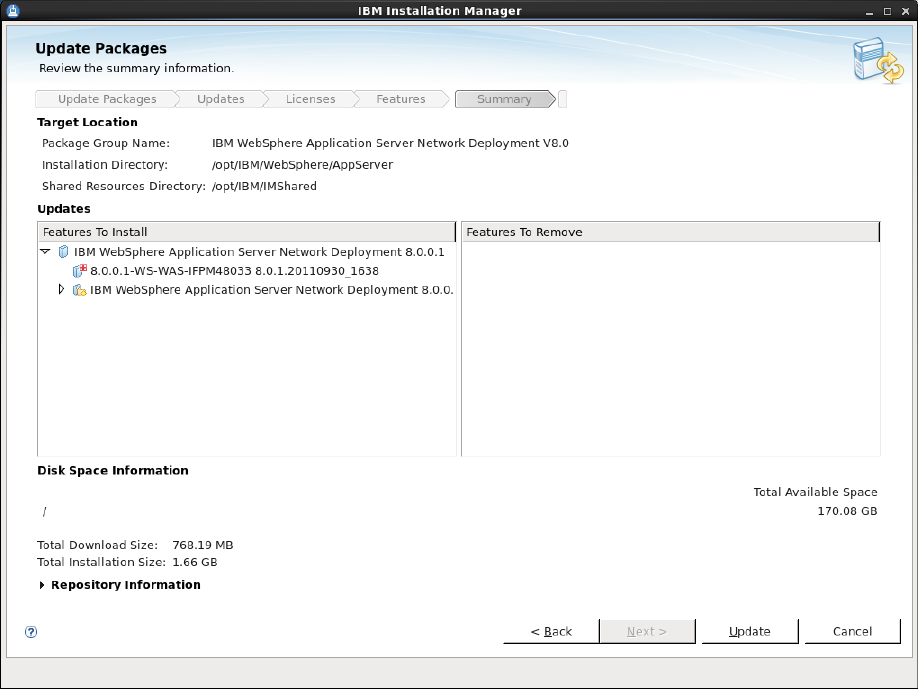Image resolution: width=918 pixels, height=689 pixels.
Task: Click the Cancel button
Action: (x=852, y=631)
